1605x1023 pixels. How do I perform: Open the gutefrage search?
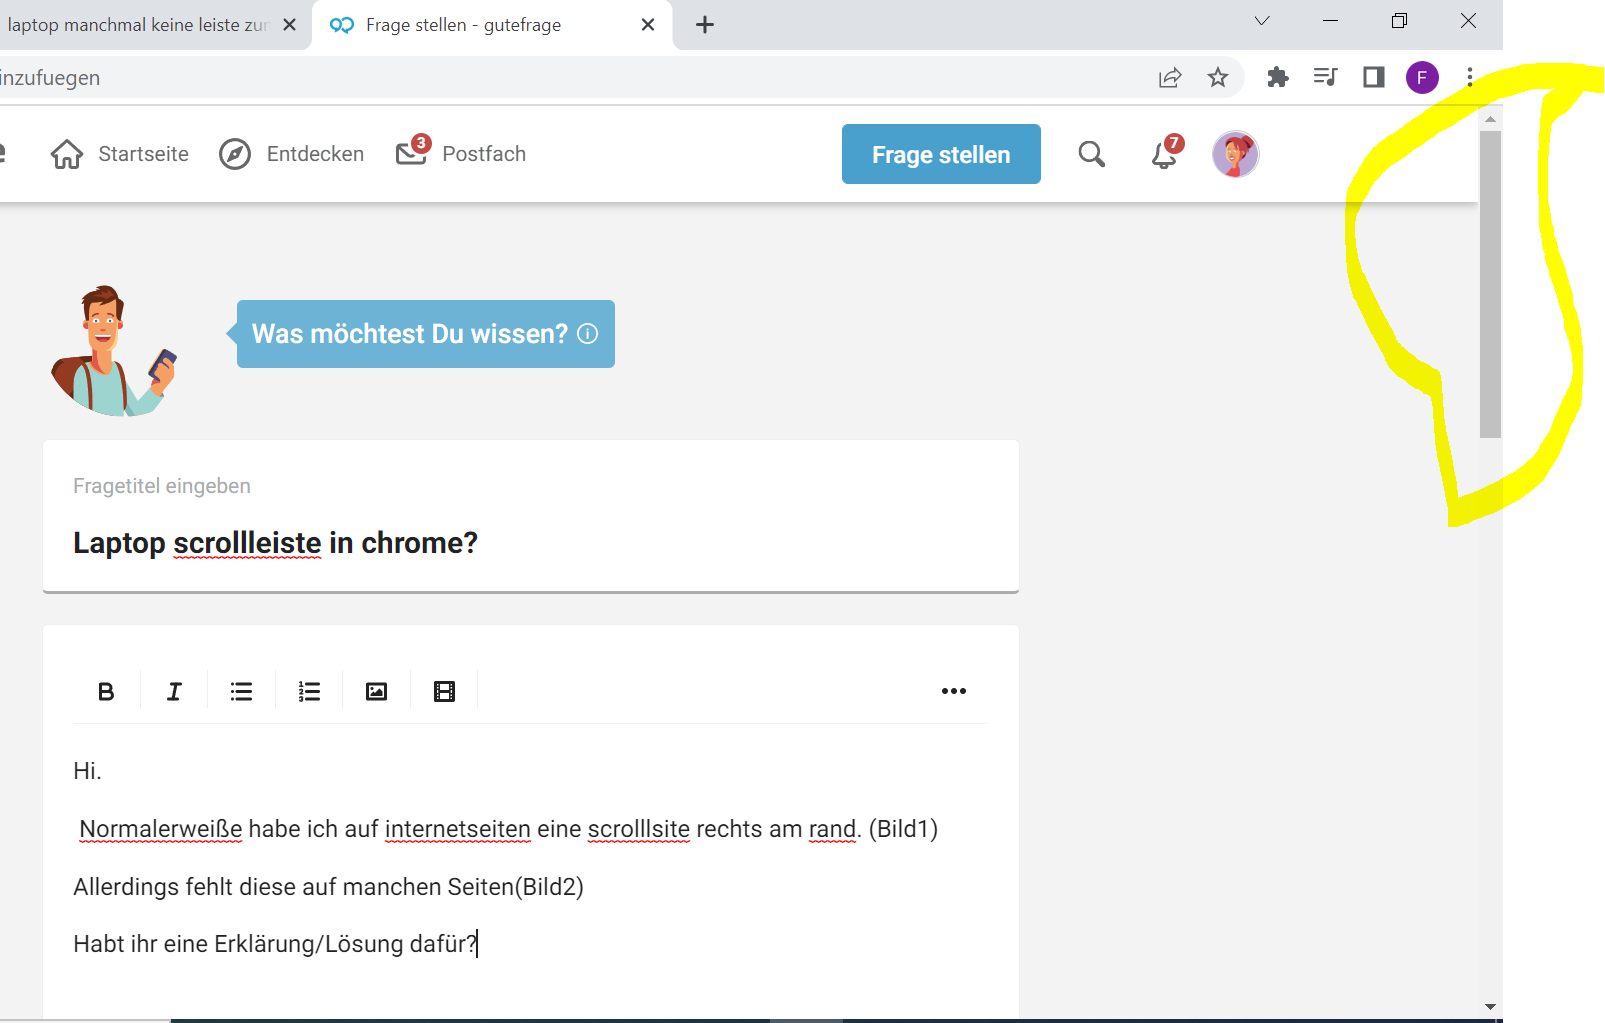(1091, 154)
